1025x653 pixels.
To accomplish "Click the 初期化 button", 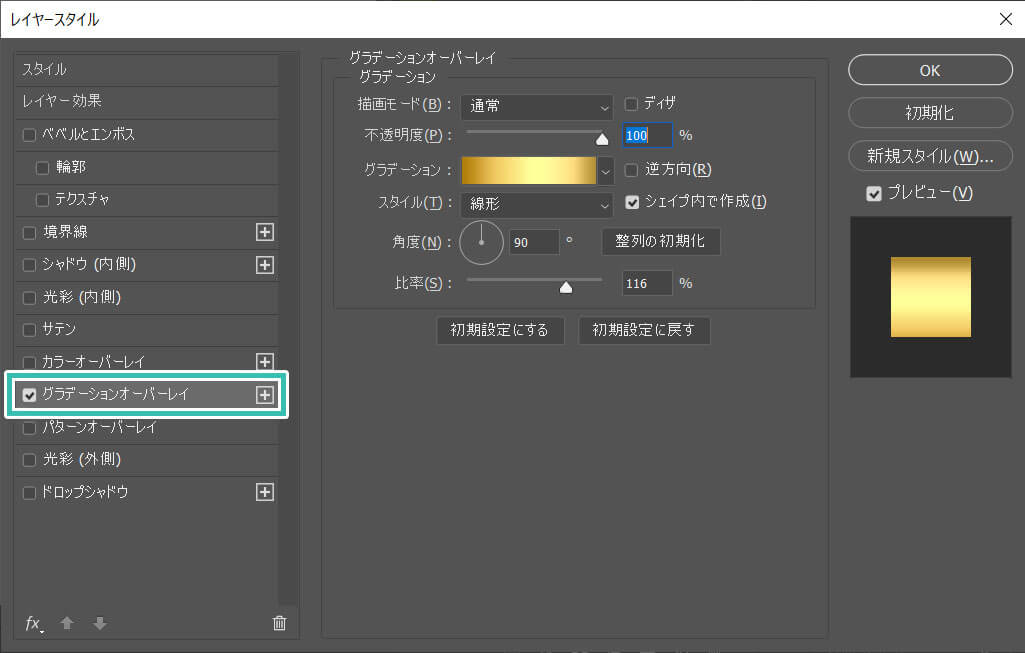I will (x=930, y=112).
